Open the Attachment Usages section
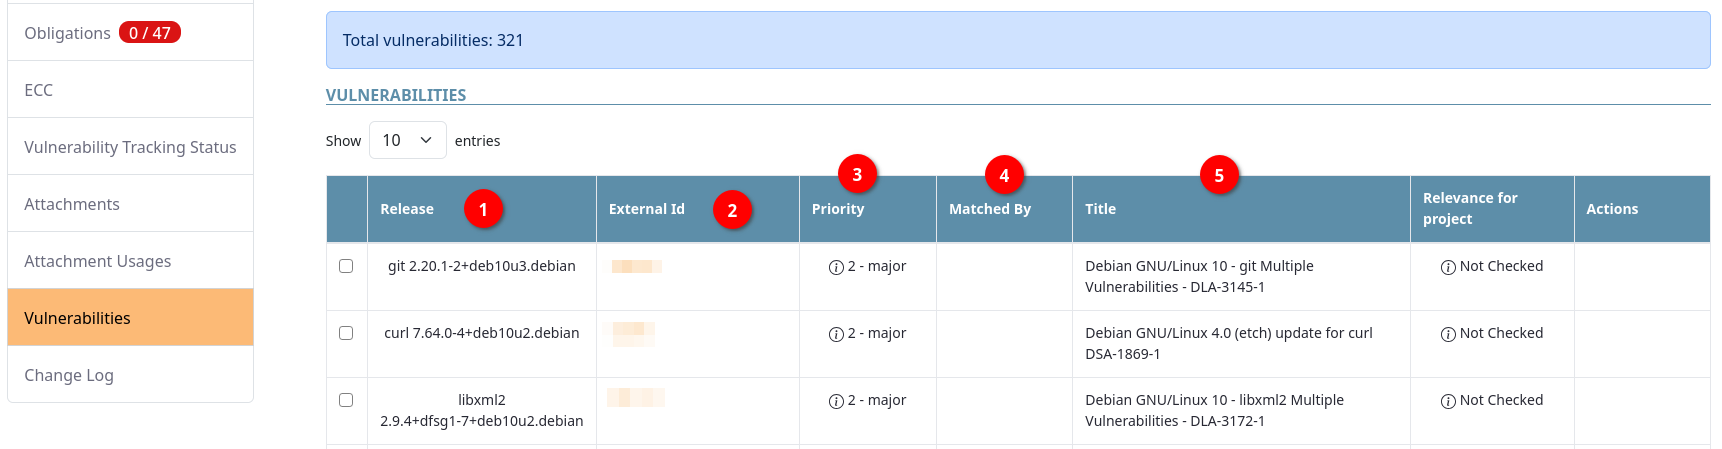1722x449 pixels. [97, 261]
